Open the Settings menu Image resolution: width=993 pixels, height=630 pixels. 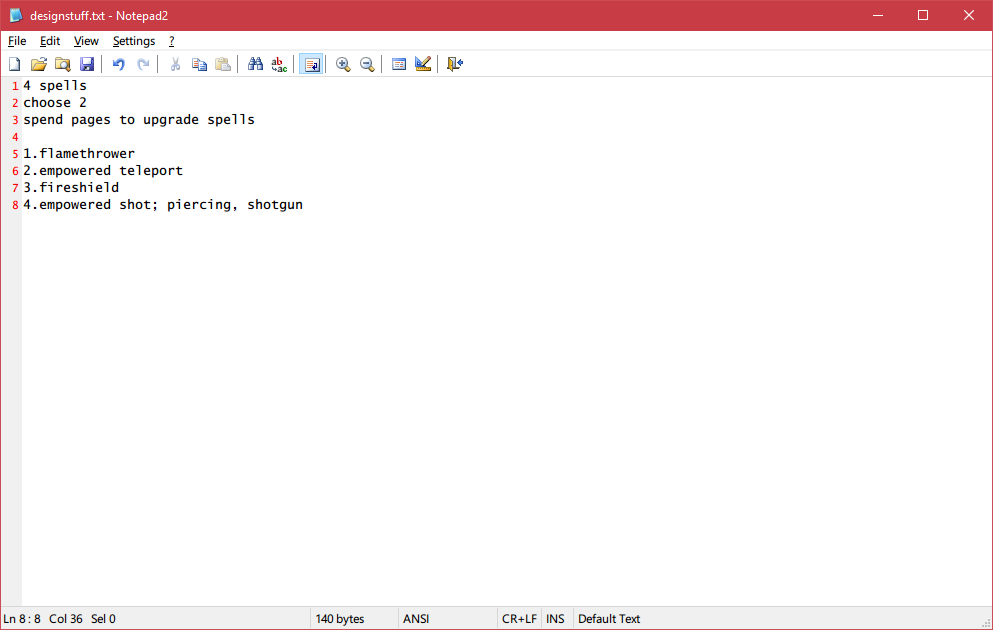click(x=133, y=41)
